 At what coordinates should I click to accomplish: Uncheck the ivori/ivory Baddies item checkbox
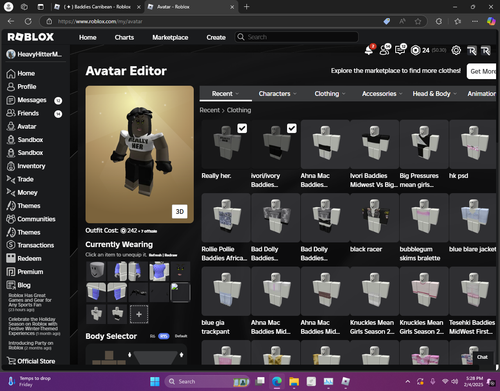click(292, 128)
